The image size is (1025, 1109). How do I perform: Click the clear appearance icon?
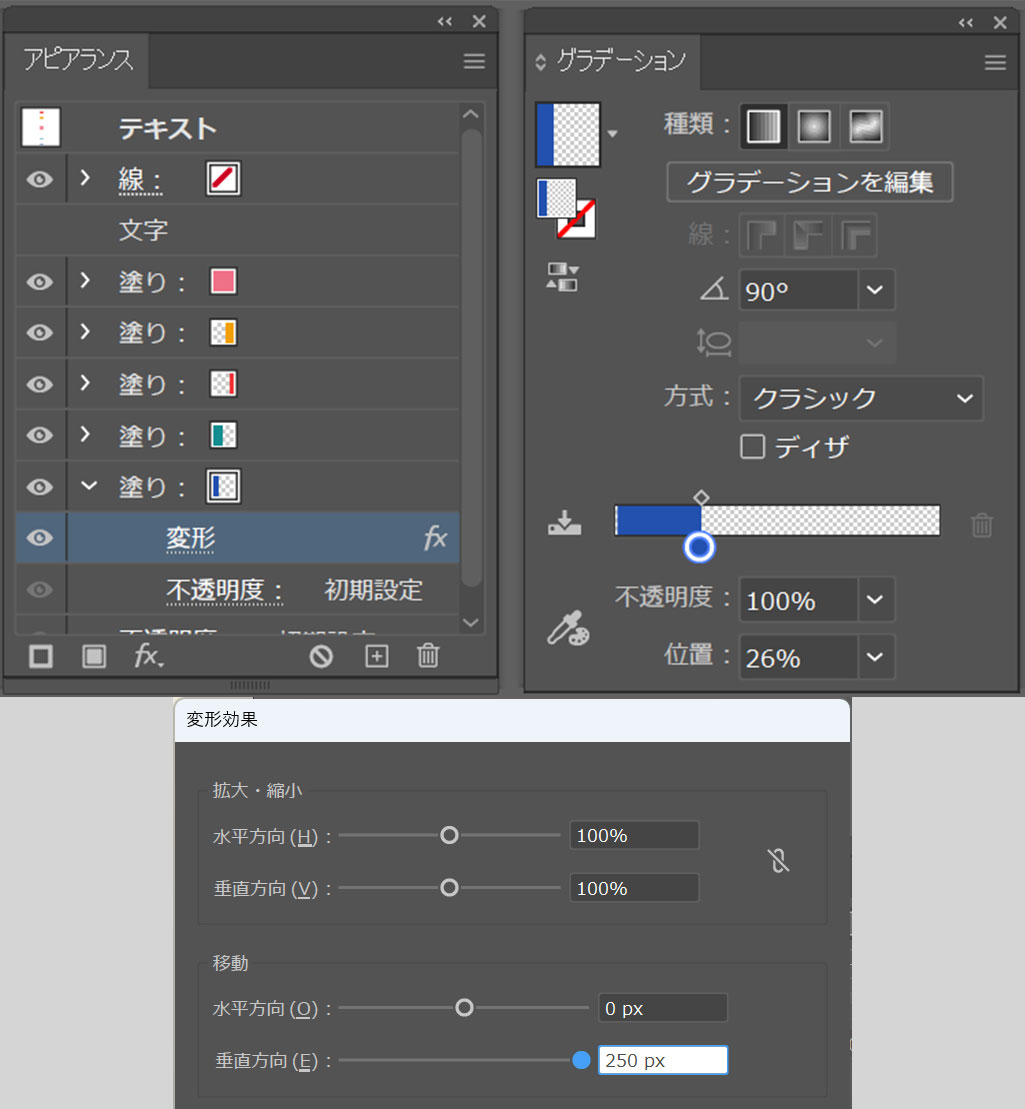tap(321, 656)
